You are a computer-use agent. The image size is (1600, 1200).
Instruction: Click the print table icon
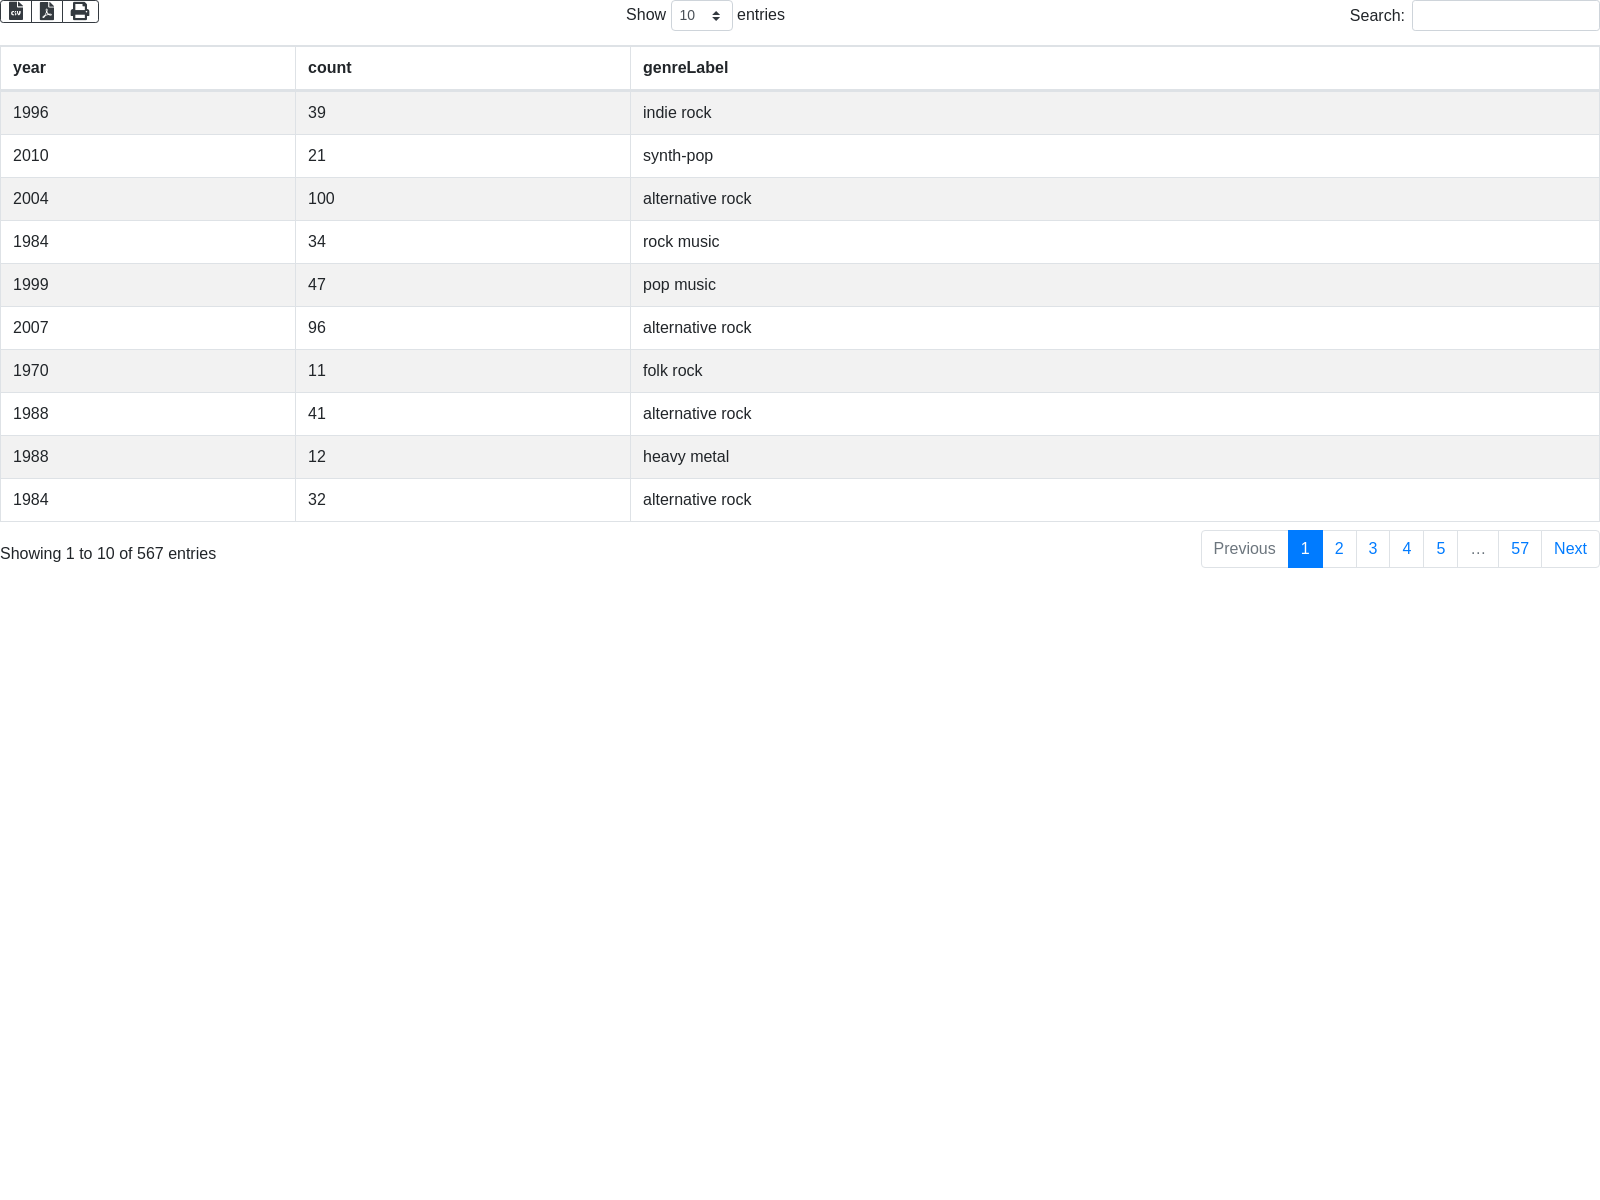(80, 11)
